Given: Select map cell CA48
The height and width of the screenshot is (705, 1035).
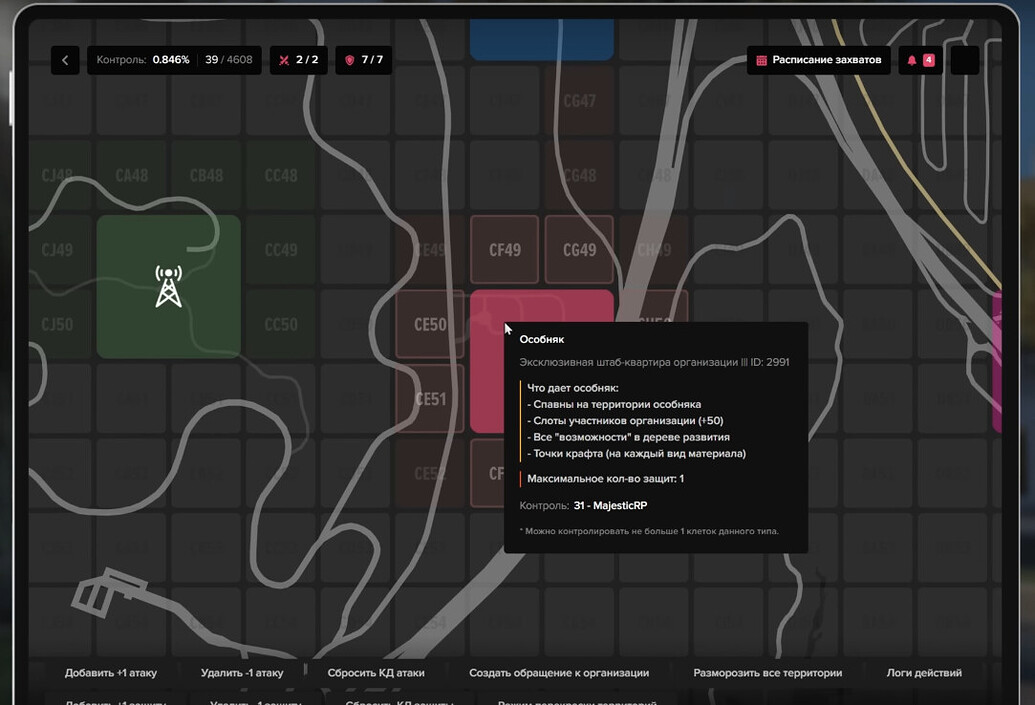Looking at the screenshot, I should [x=132, y=175].
